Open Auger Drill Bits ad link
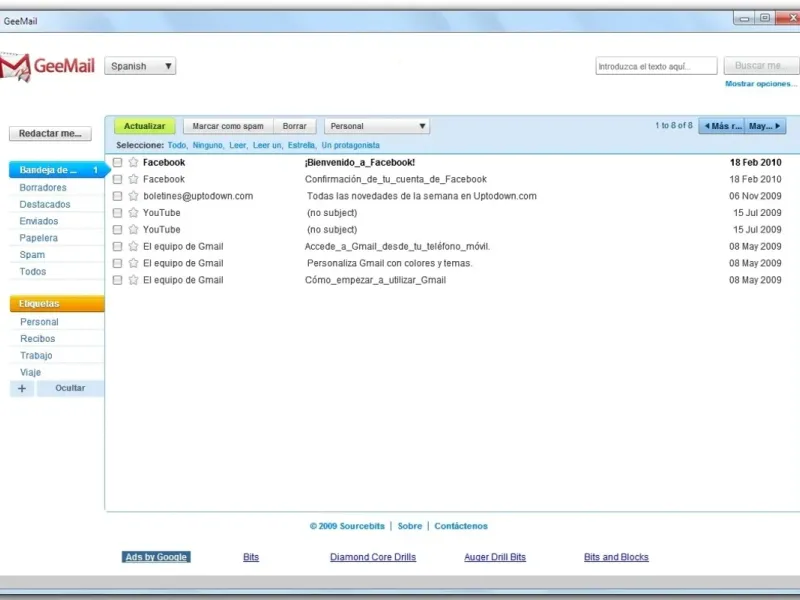This screenshot has height=600, width=800. click(x=495, y=557)
